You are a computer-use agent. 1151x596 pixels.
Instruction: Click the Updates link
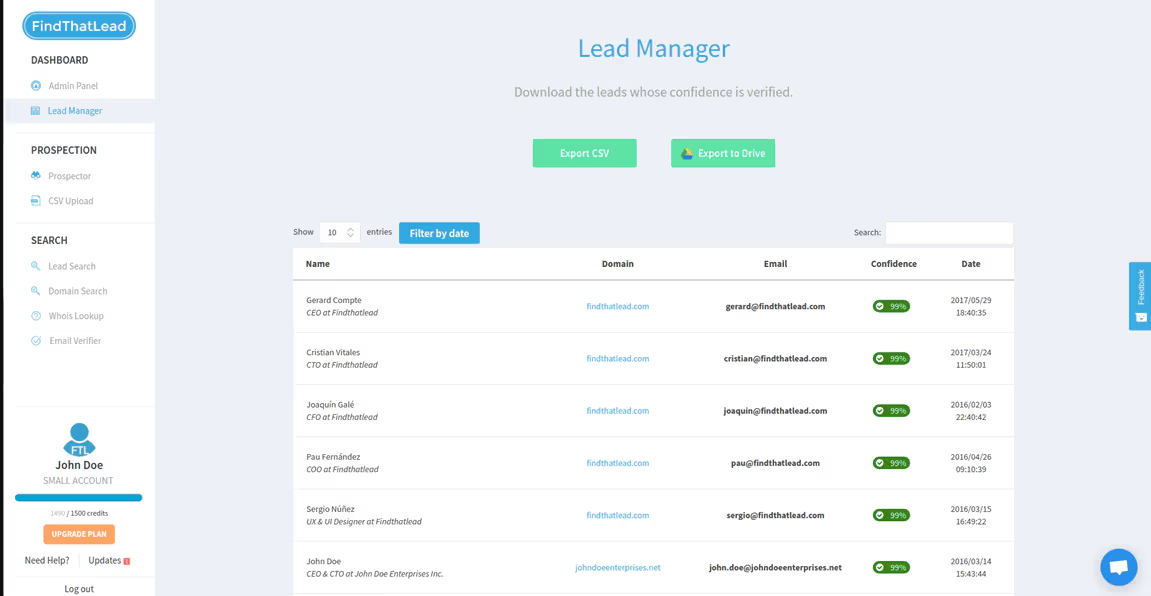tap(104, 561)
